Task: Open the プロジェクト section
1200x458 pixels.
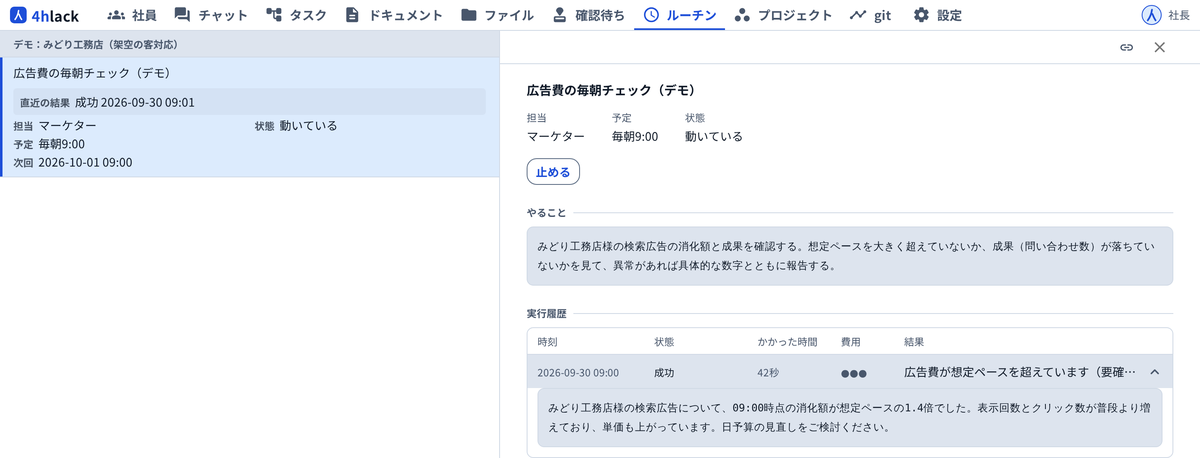Action: 783,15
